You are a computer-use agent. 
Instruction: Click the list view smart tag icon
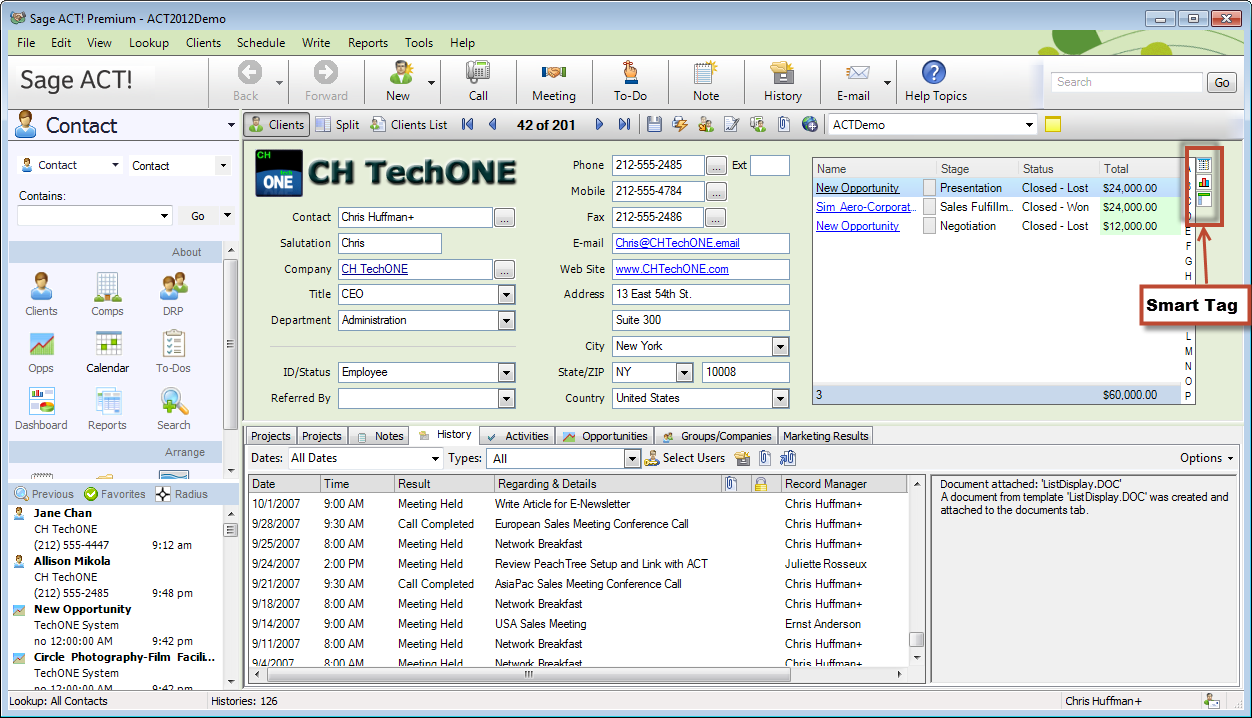(x=1204, y=164)
